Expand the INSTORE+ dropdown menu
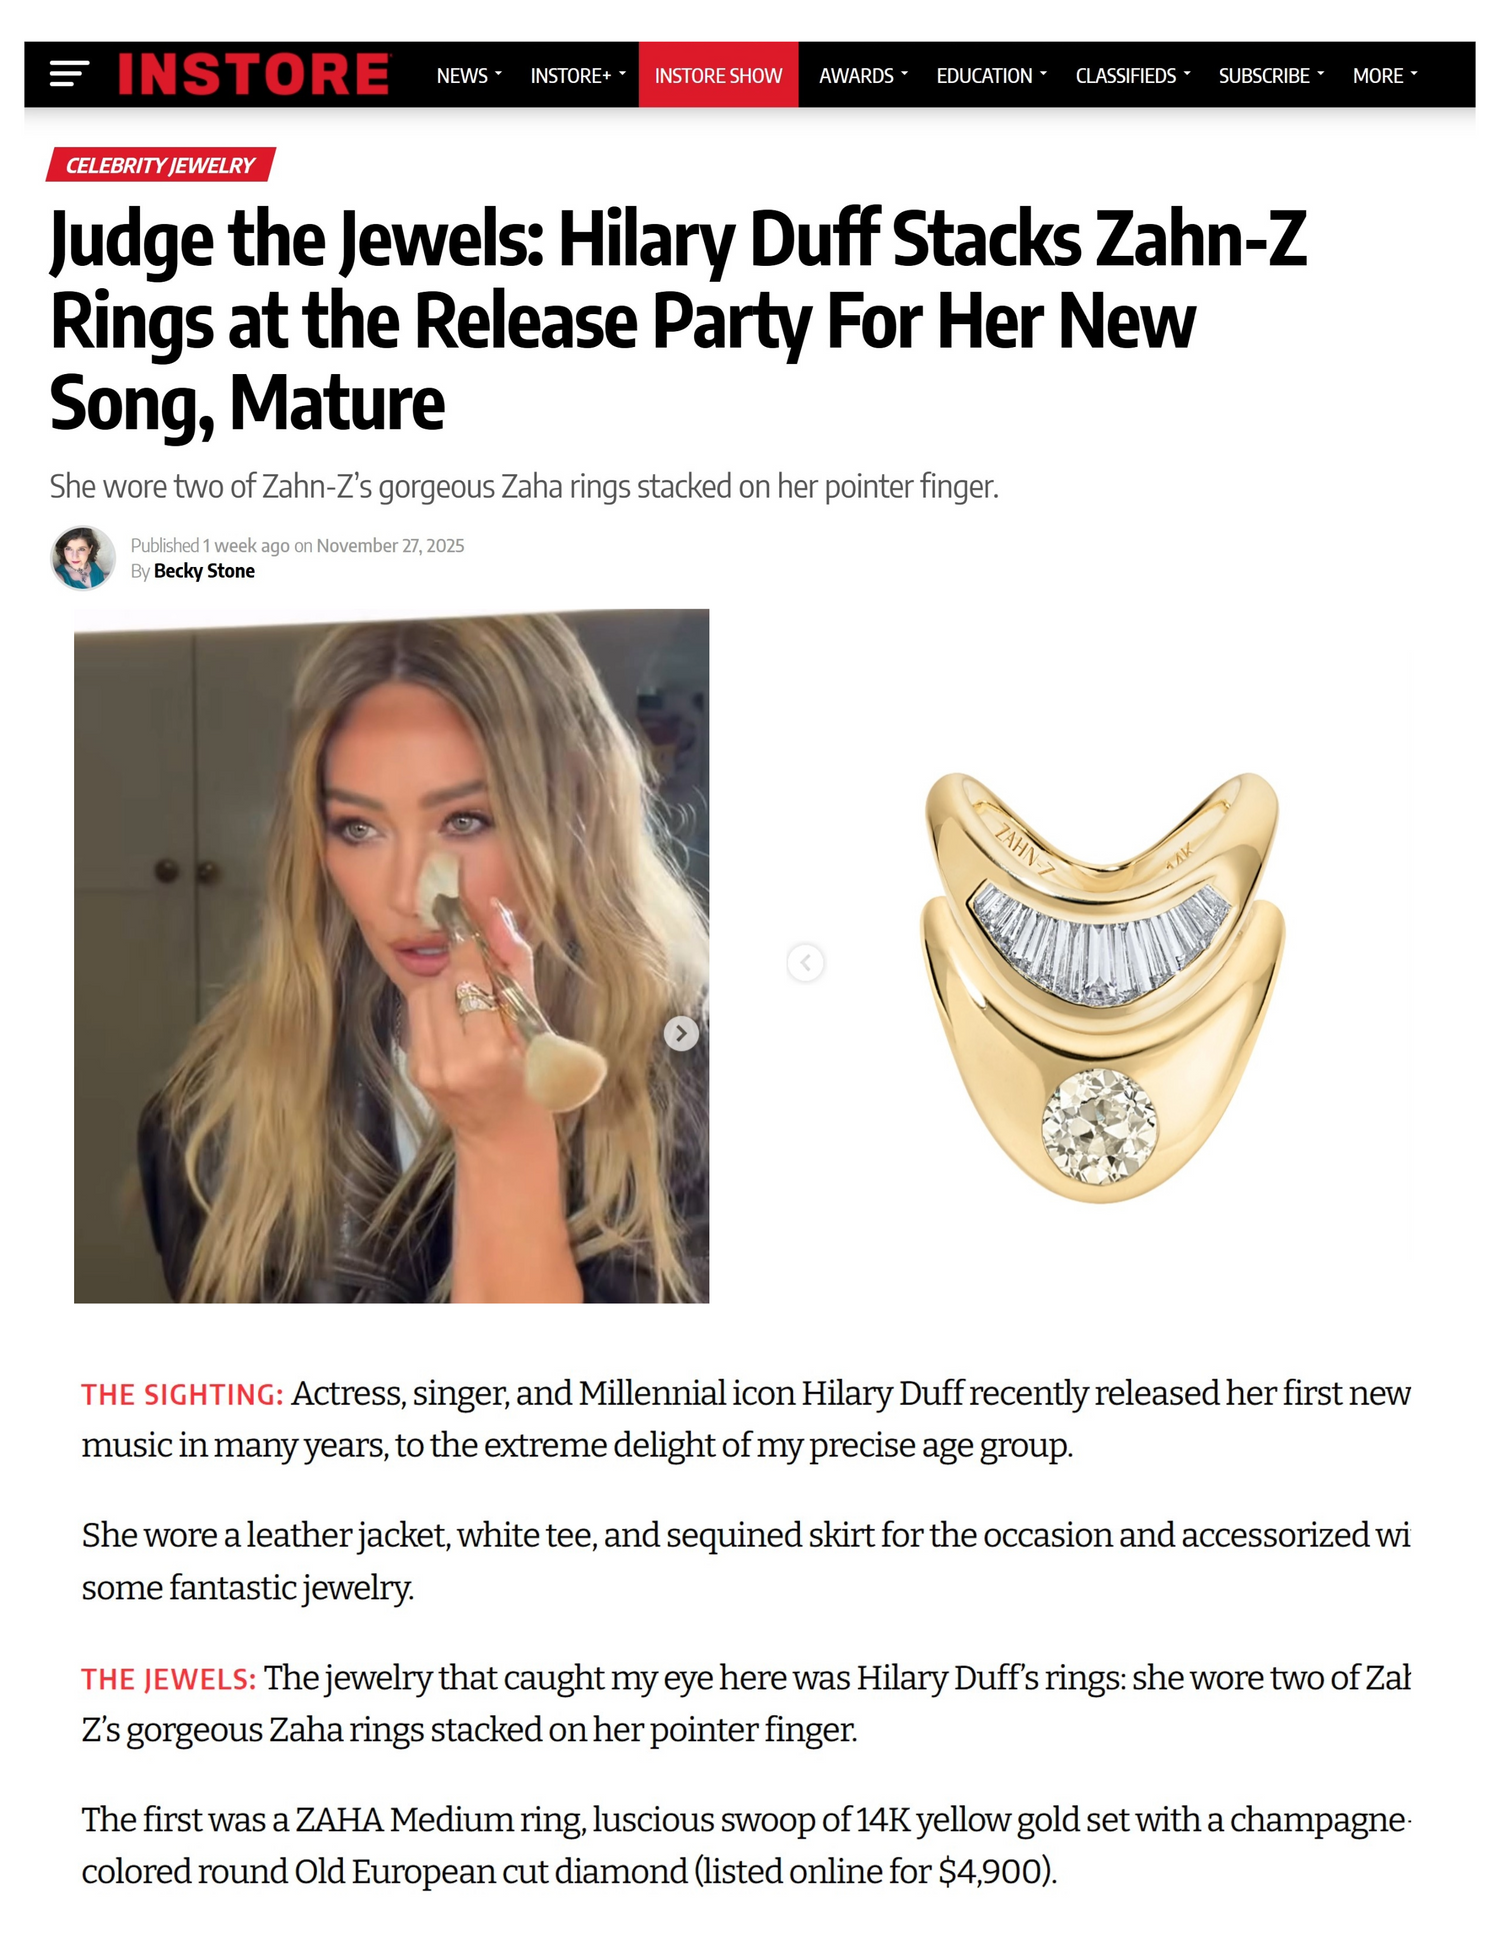The image size is (1500, 1941). 577,75
